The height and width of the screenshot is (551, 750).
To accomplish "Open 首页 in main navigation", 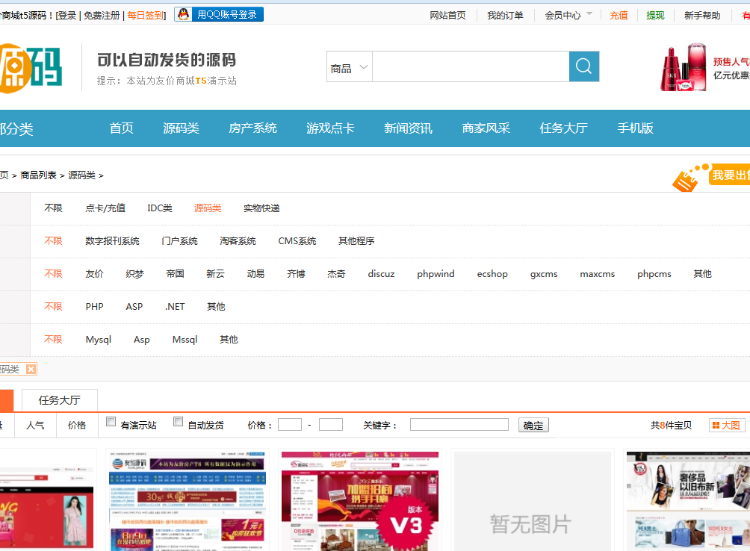I will pos(121,128).
